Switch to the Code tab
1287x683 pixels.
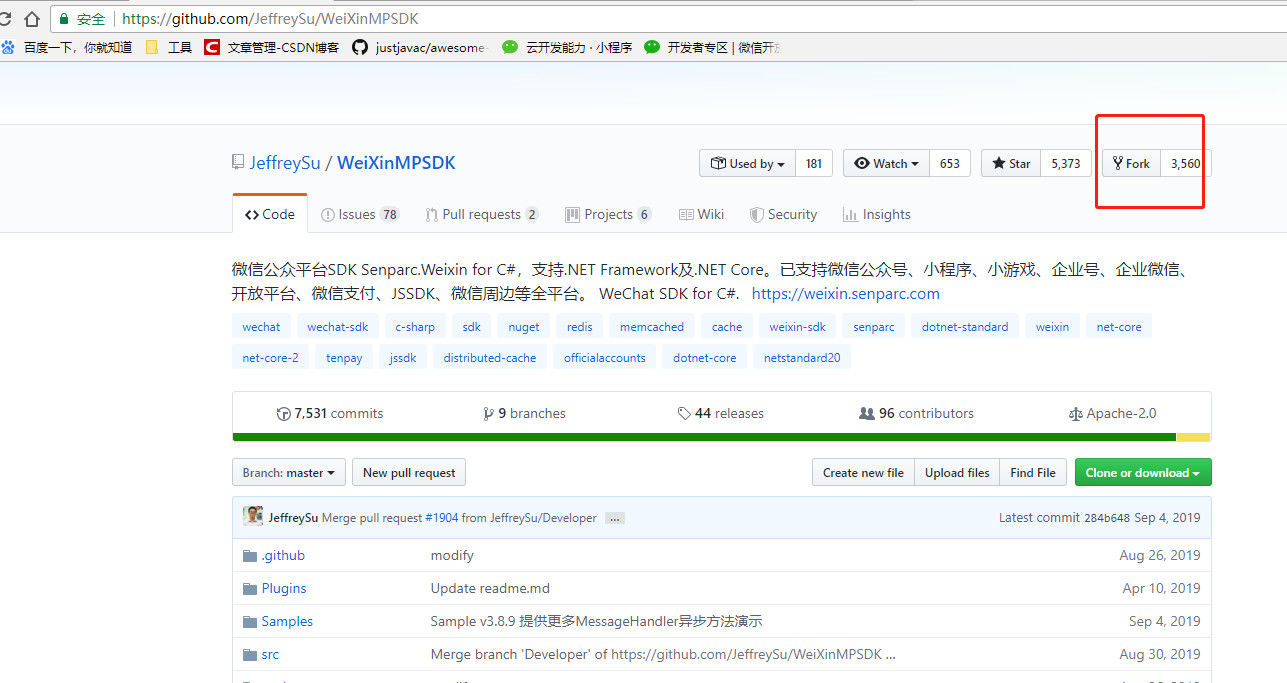(x=270, y=214)
